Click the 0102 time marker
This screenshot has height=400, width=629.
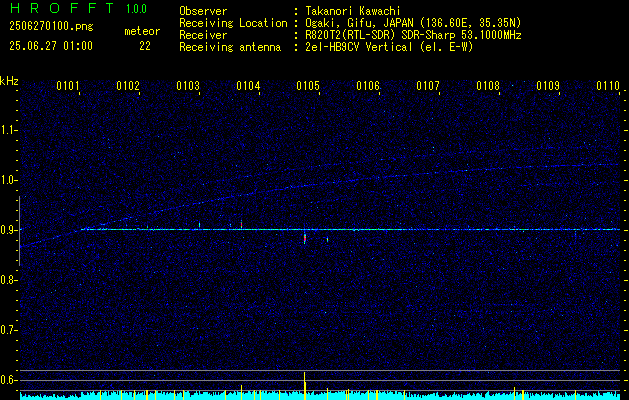[x=128, y=86]
